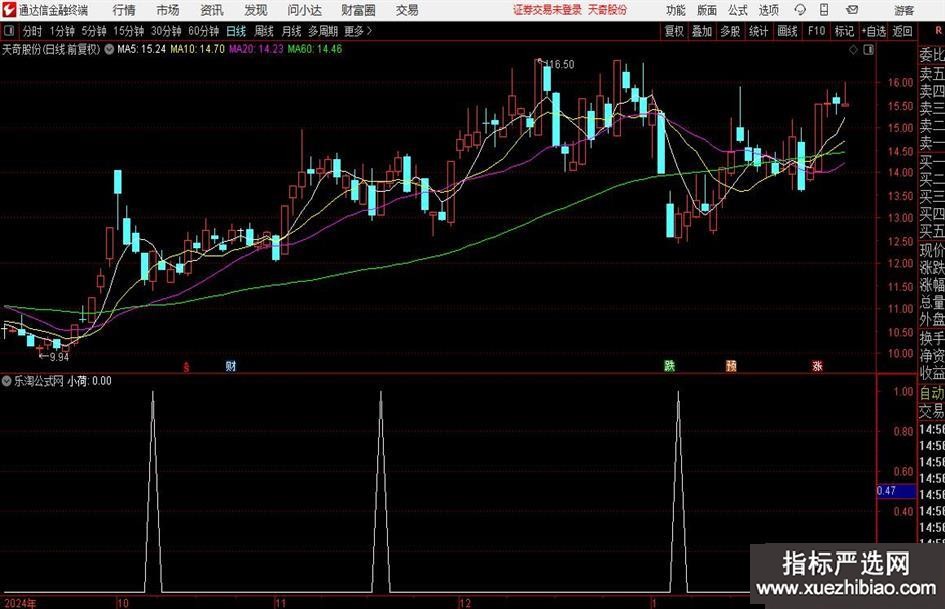This screenshot has width=945, height=609.
Task: Toggle 复权 price adjustment
Action: [675, 31]
